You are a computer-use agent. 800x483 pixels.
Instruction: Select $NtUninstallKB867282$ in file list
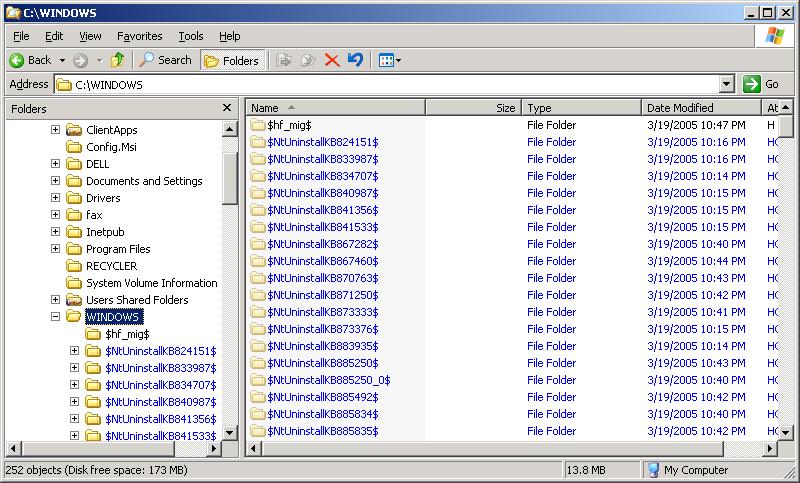322,244
